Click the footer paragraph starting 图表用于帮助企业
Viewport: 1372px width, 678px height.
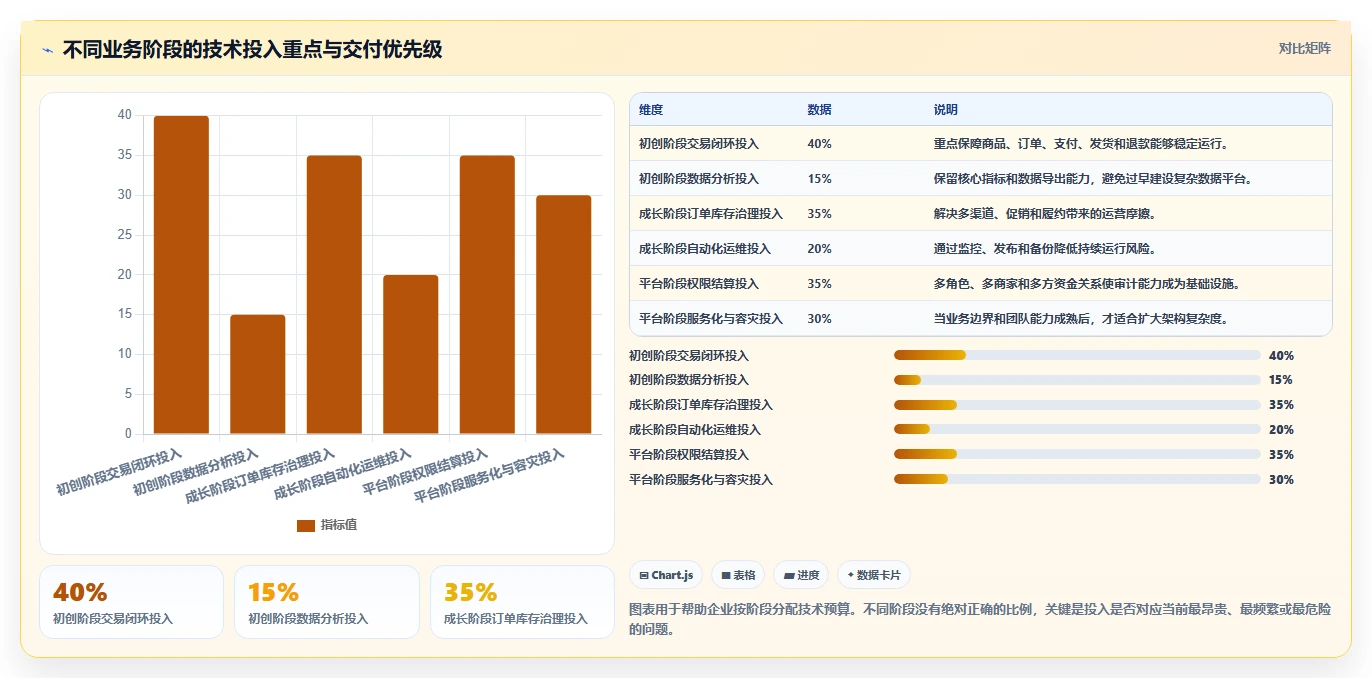[x=980, y=619]
